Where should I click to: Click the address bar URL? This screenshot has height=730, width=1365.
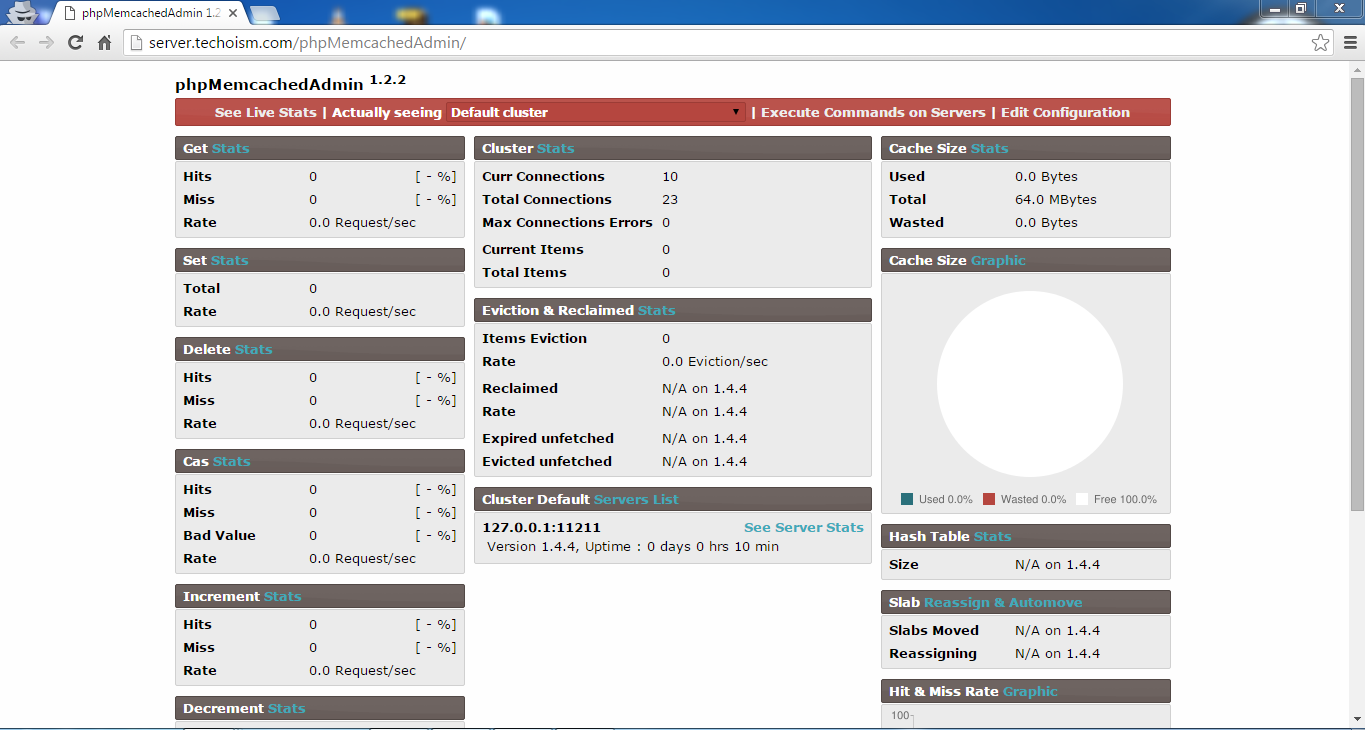tap(307, 43)
